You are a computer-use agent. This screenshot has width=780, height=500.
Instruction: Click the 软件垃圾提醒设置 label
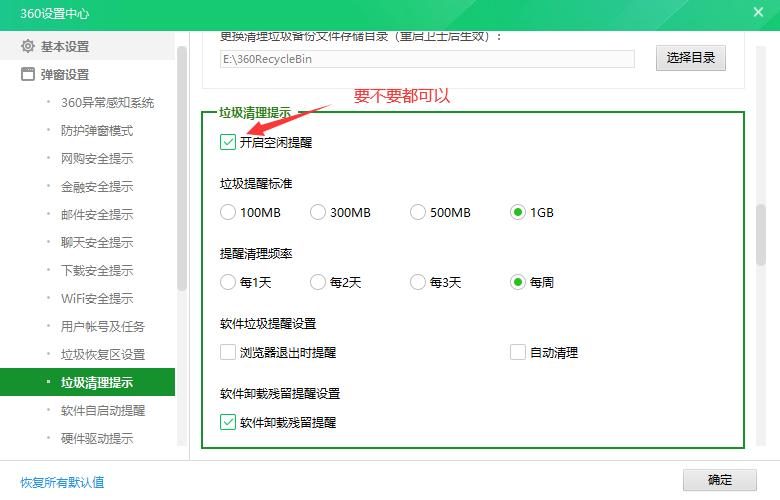pos(268,324)
